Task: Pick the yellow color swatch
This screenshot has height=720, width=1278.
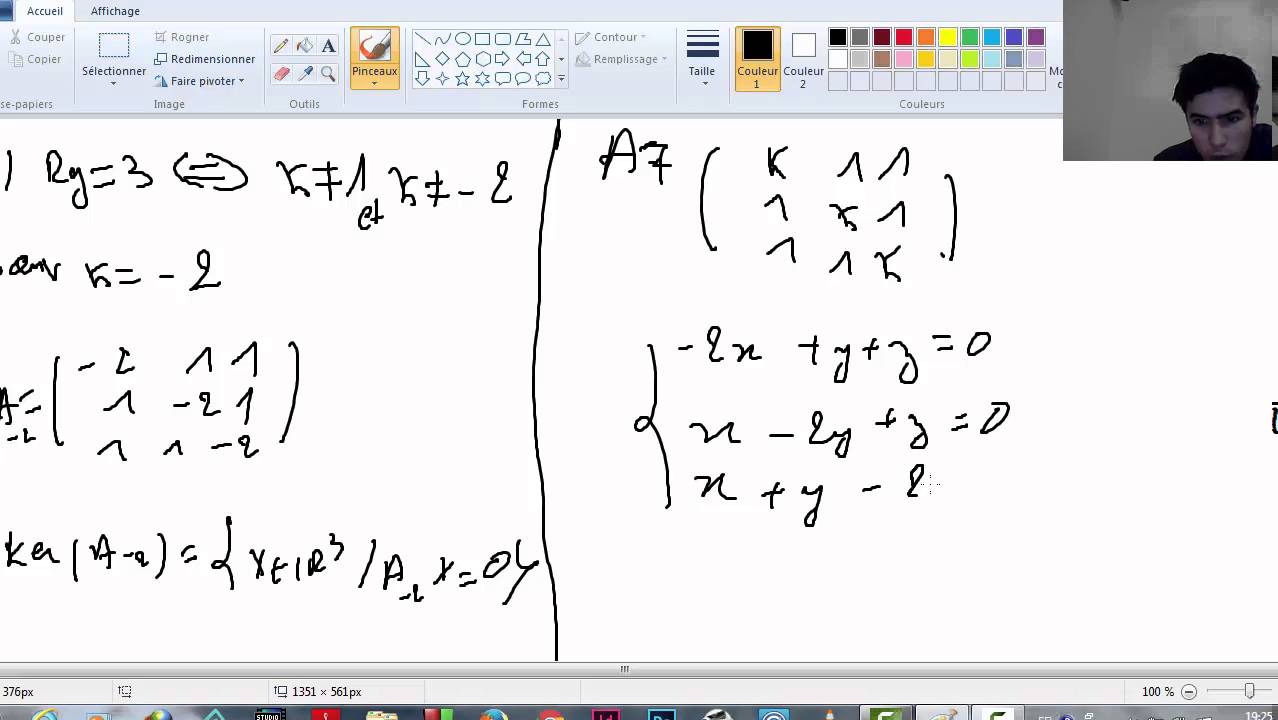Action: coord(948,38)
